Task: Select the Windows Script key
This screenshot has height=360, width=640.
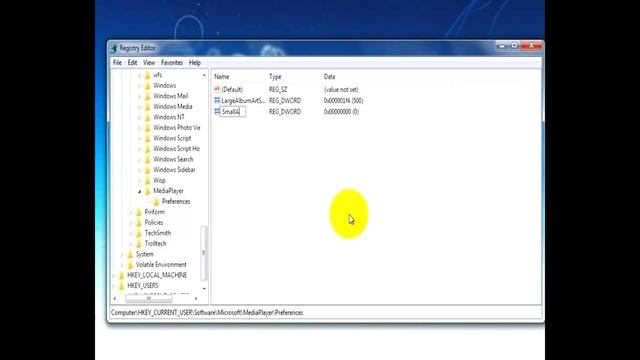Action: click(172, 138)
